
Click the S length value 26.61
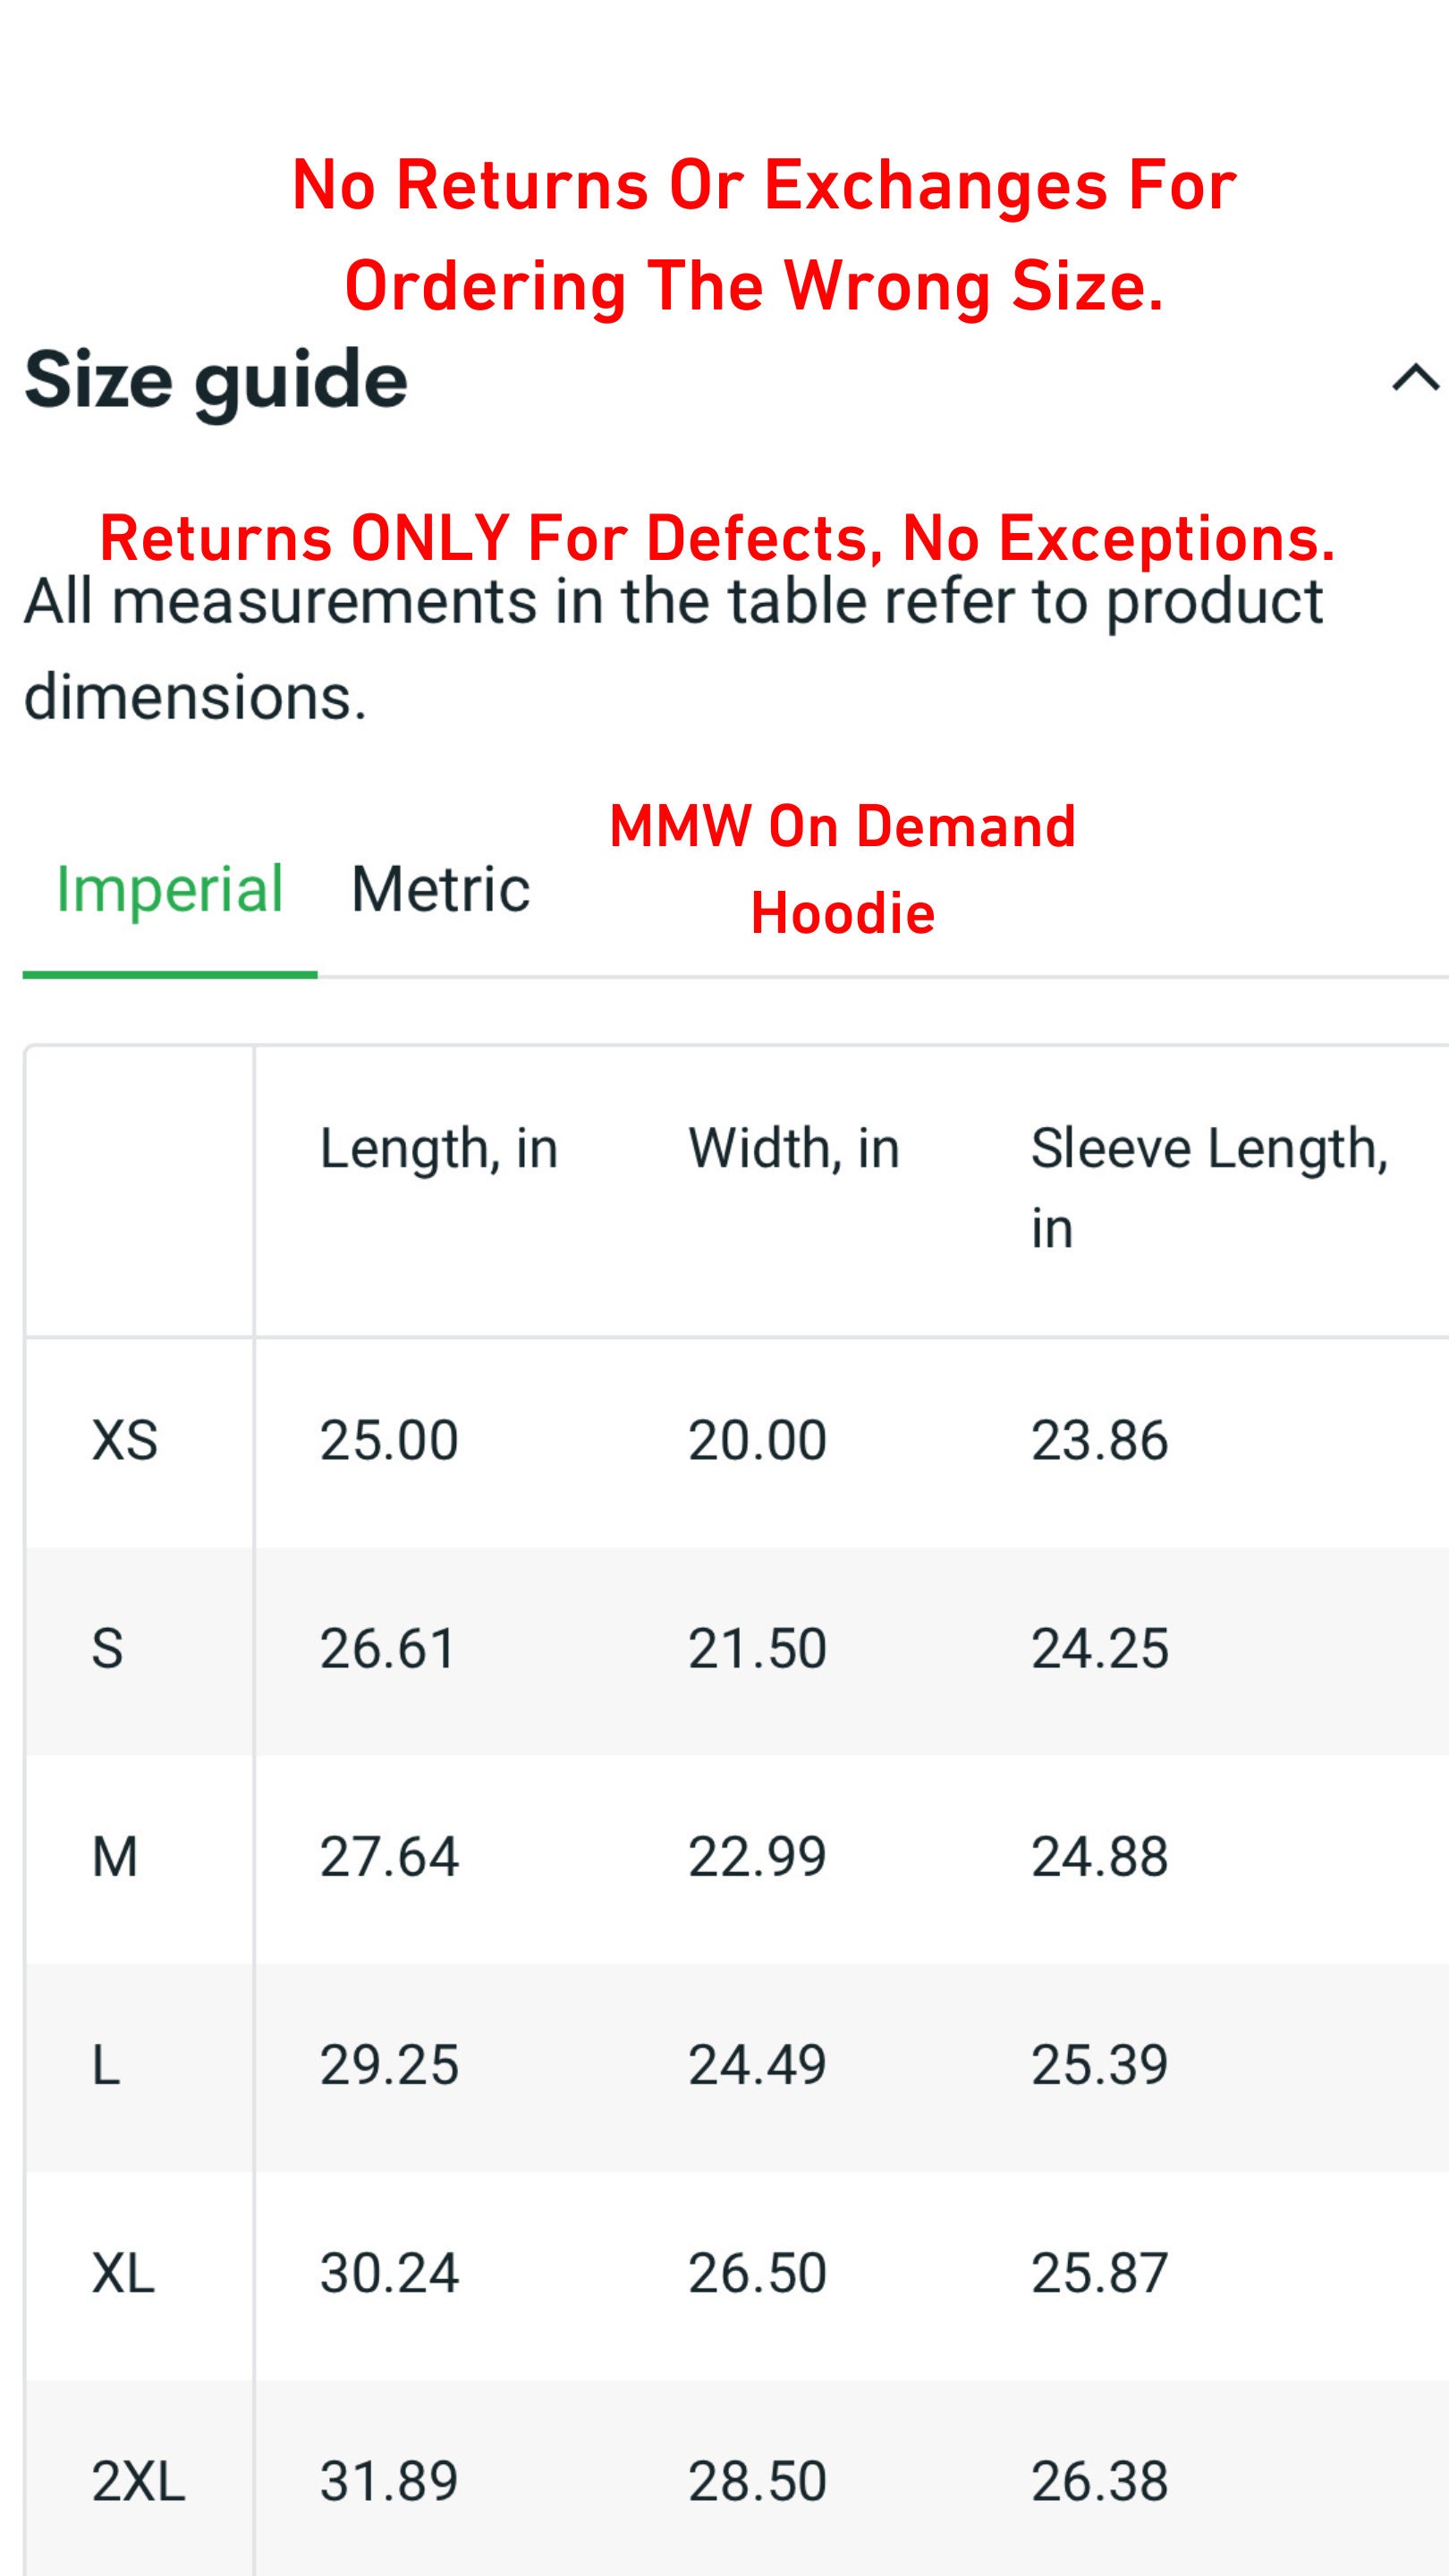pyautogui.click(x=388, y=1648)
